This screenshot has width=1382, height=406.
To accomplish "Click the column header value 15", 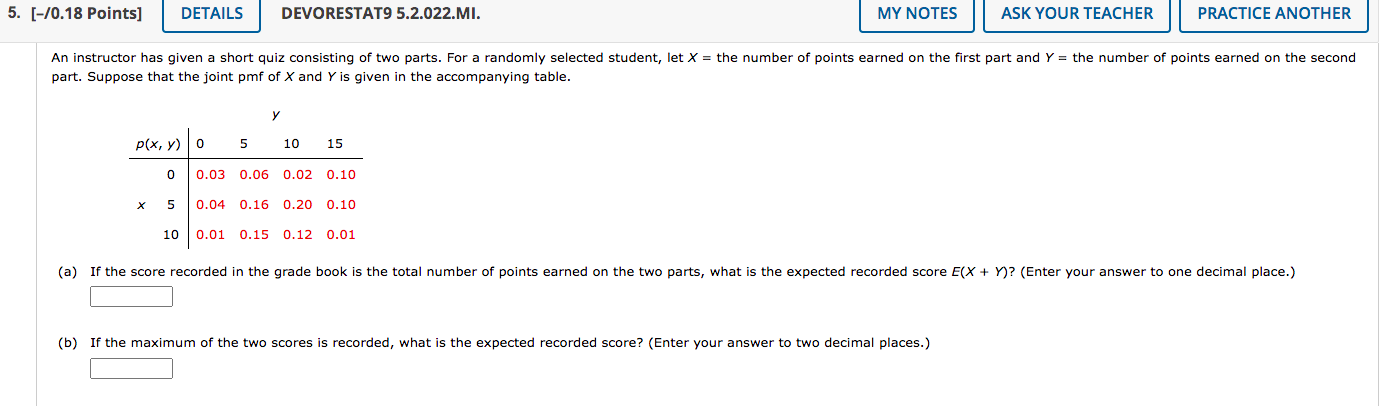I will pos(335,144).
